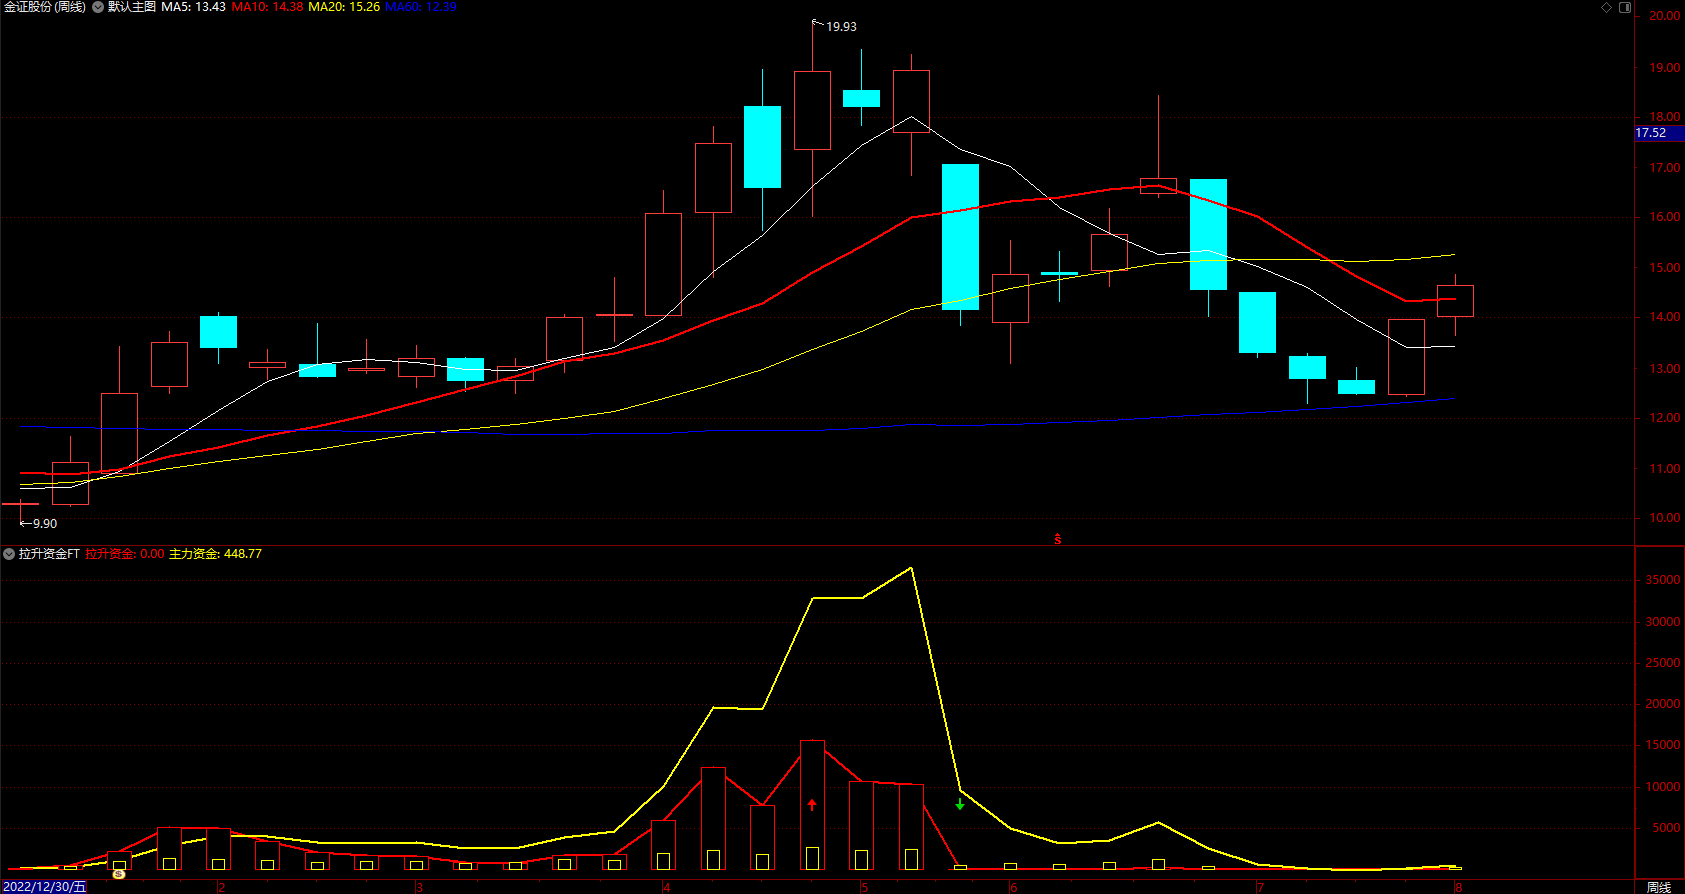Click the 19.93 high price marker

point(841,27)
